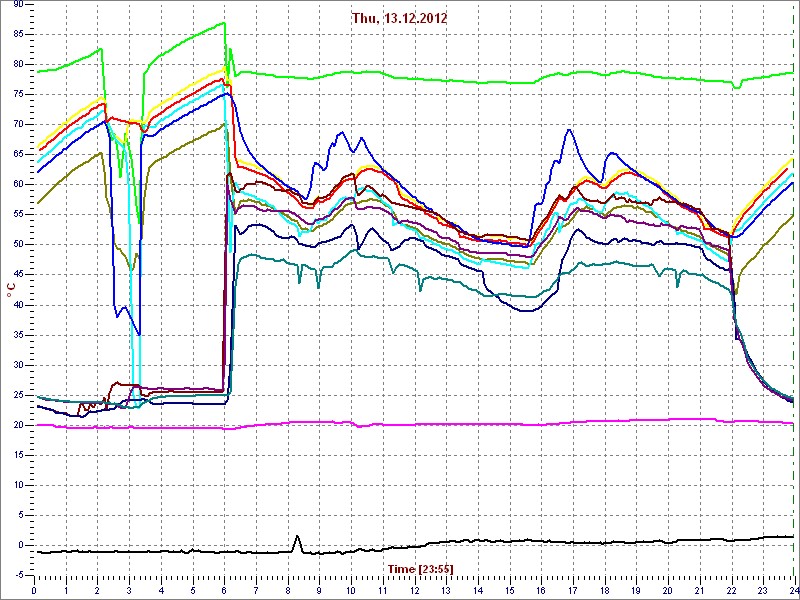This screenshot has height=600, width=800.
Task: Click the Time [23:55] axis caption
Action: [421, 568]
